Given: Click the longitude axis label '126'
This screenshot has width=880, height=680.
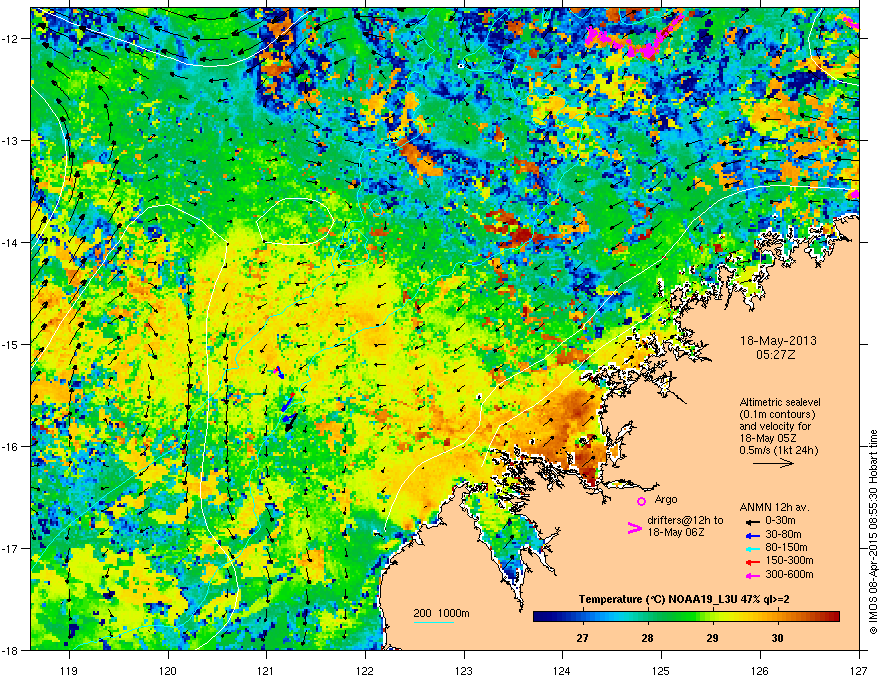Looking at the screenshot, I should click(760, 670).
